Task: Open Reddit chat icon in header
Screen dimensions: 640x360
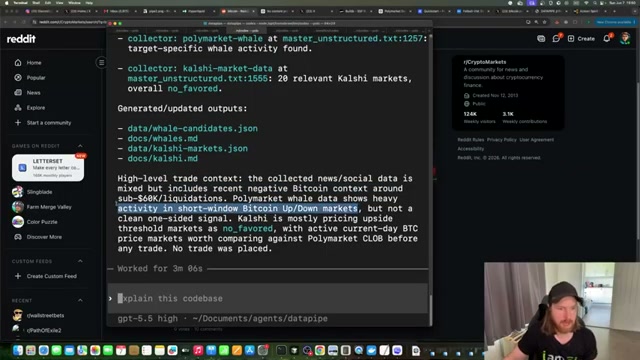Action: [556, 38]
